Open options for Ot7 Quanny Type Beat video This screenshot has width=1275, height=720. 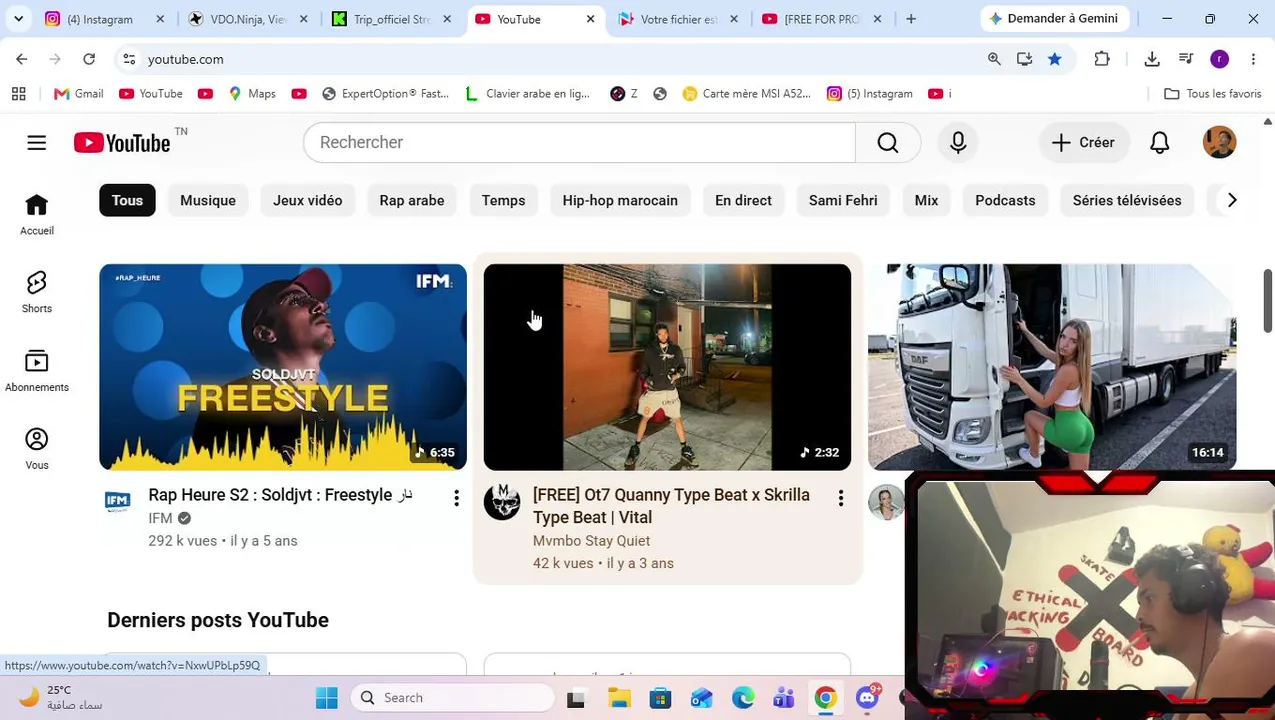841,498
